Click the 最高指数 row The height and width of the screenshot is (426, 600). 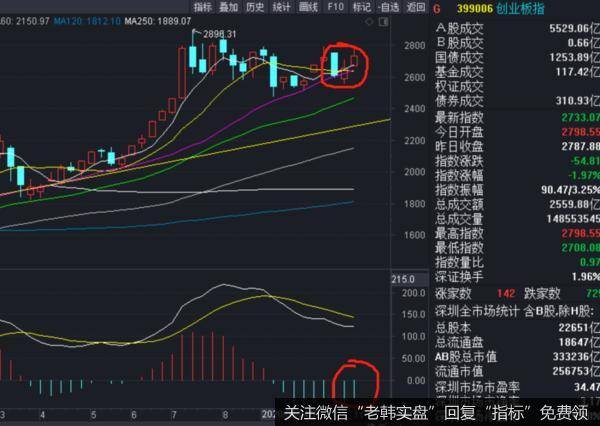[517, 233]
